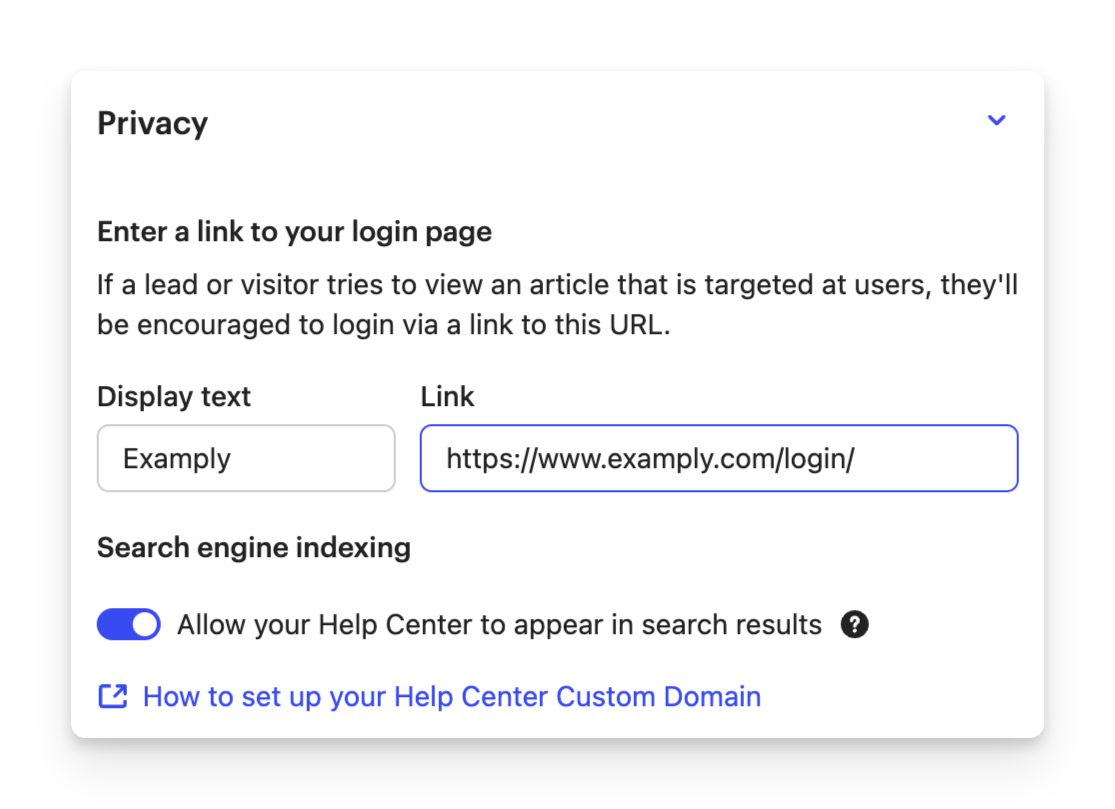Focus the Display text input field
This screenshot has width=1115, height=809.
[x=246, y=458]
